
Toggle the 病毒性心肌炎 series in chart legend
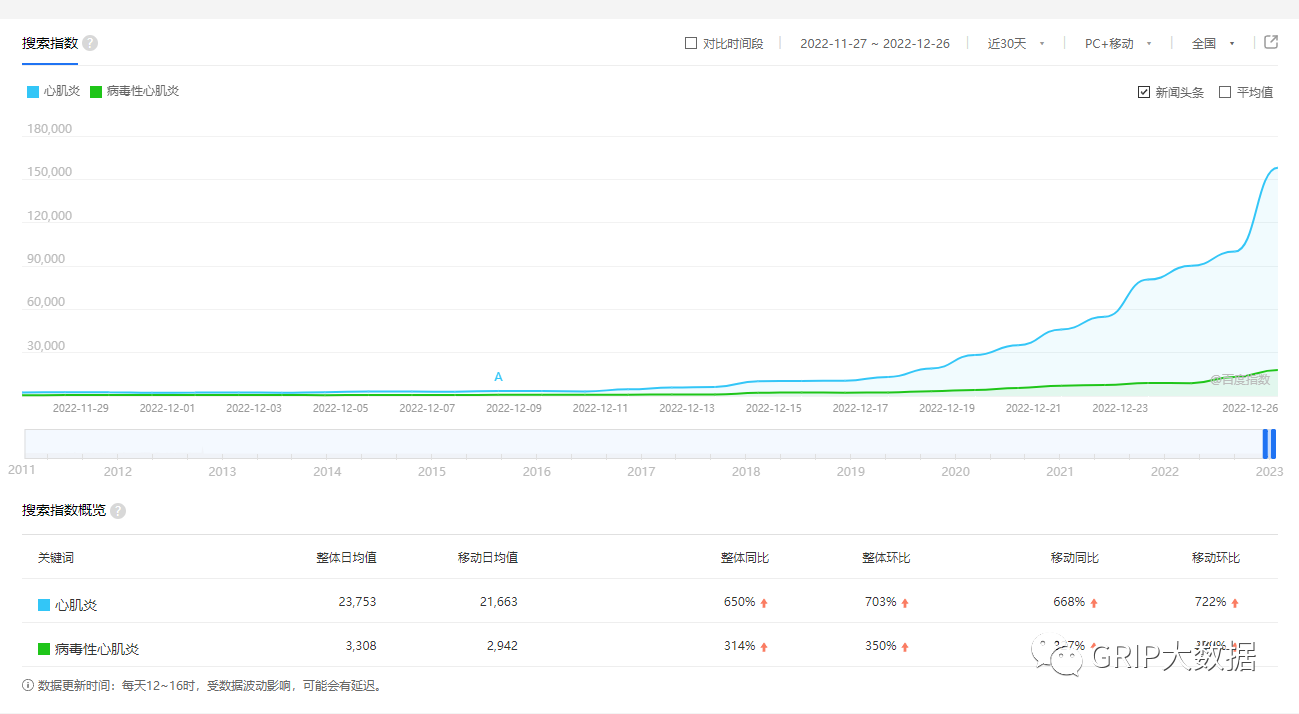(x=135, y=91)
